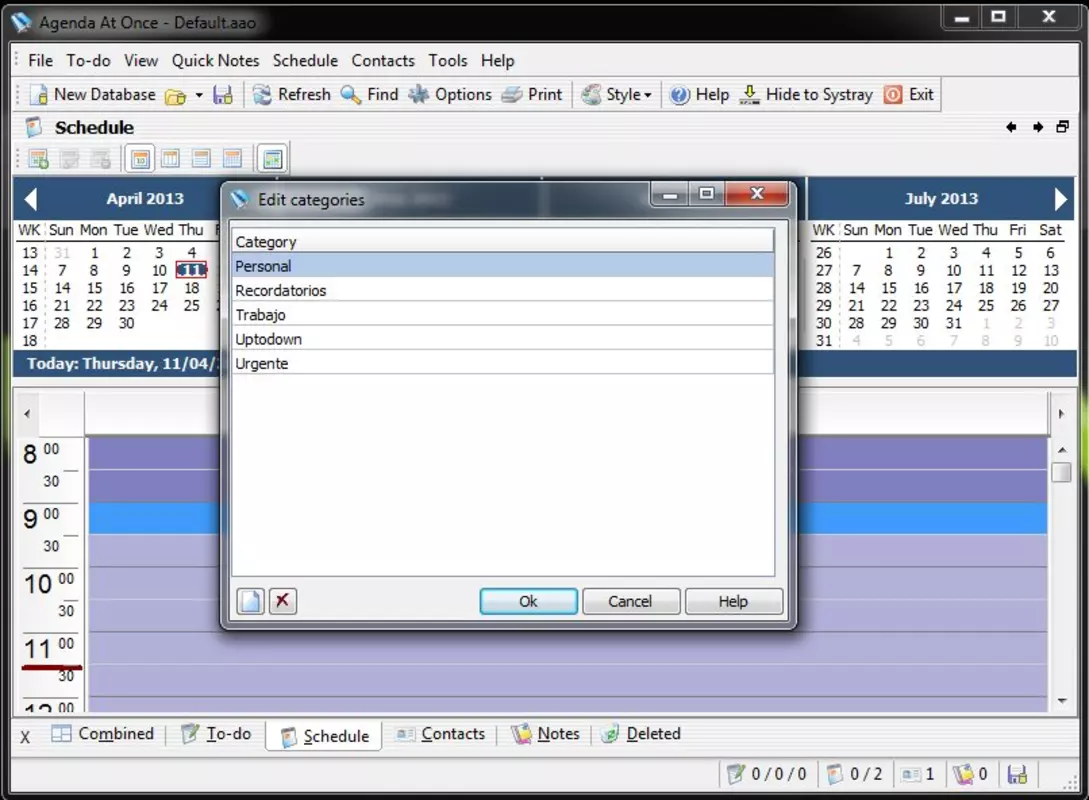Switch to the Combined tab

coord(103,734)
